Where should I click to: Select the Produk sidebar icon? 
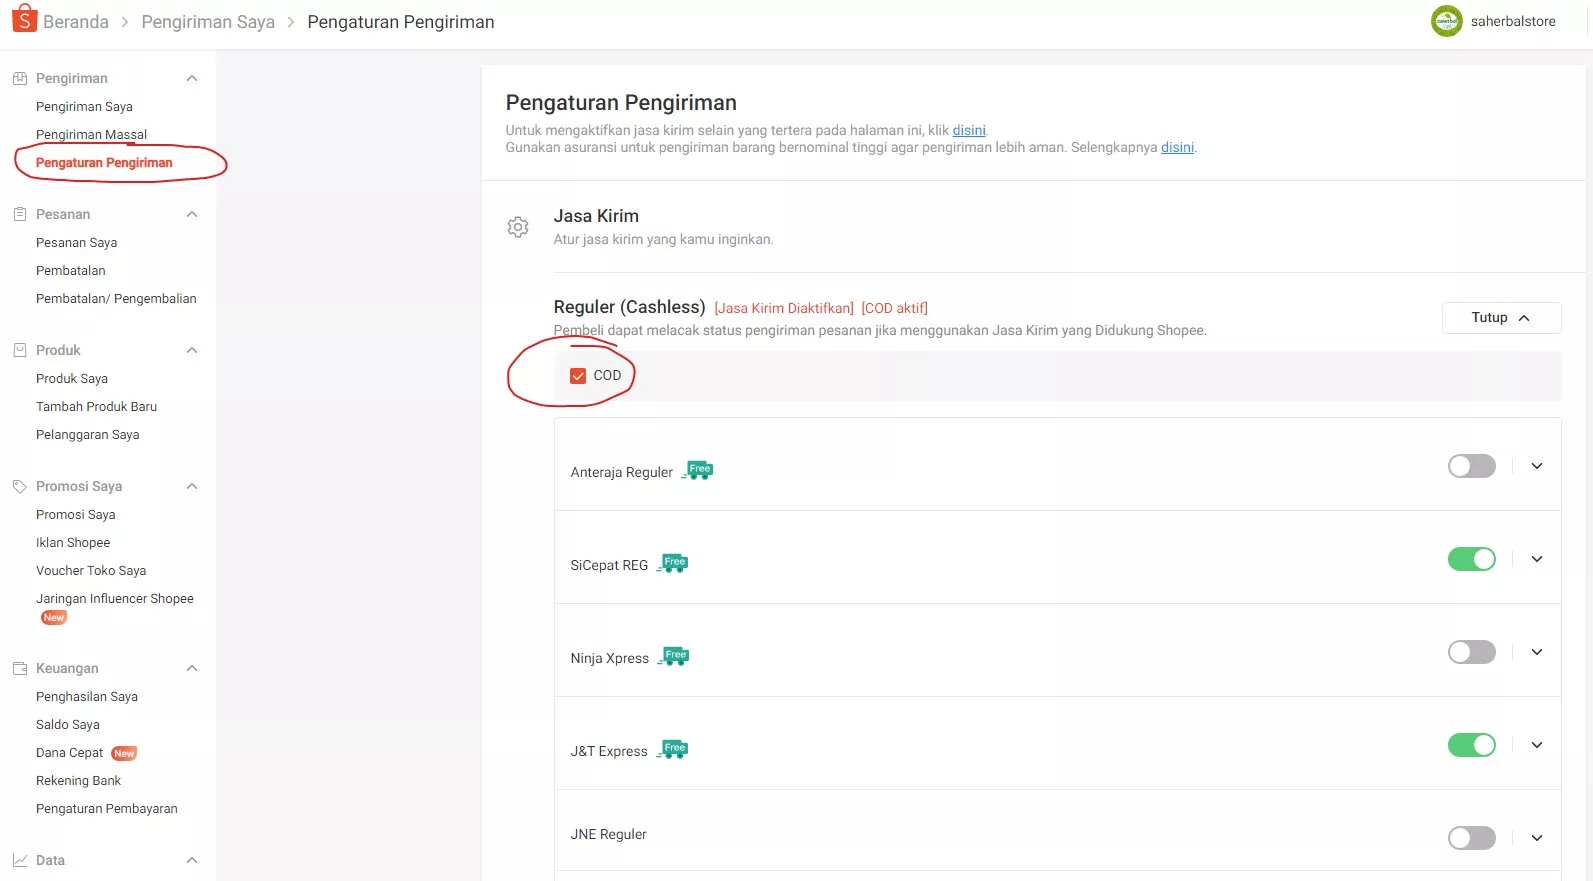click(17, 349)
